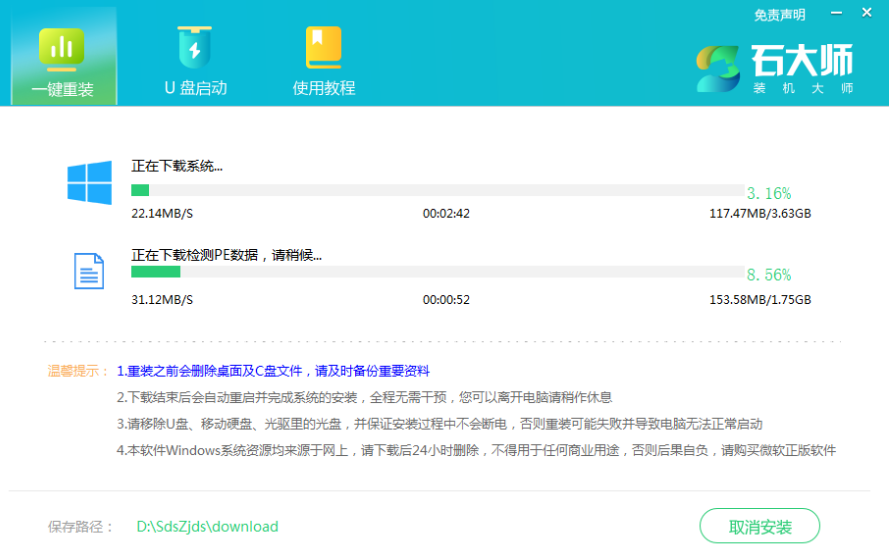
Task: Close the 石大师 installer window
Action: pyautogui.click(x=866, y=14)
